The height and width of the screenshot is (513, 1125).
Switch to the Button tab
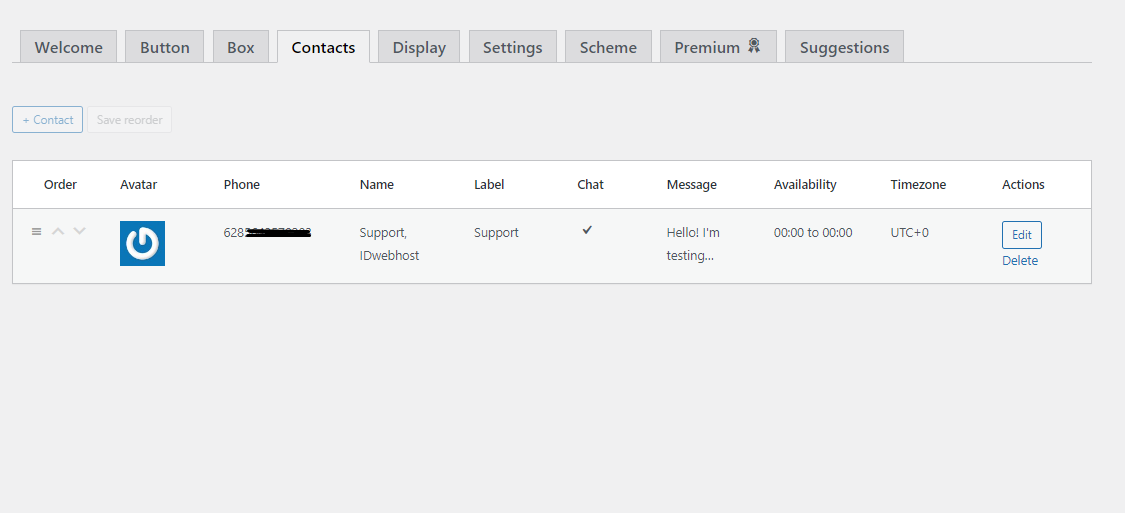pos(164,47)
